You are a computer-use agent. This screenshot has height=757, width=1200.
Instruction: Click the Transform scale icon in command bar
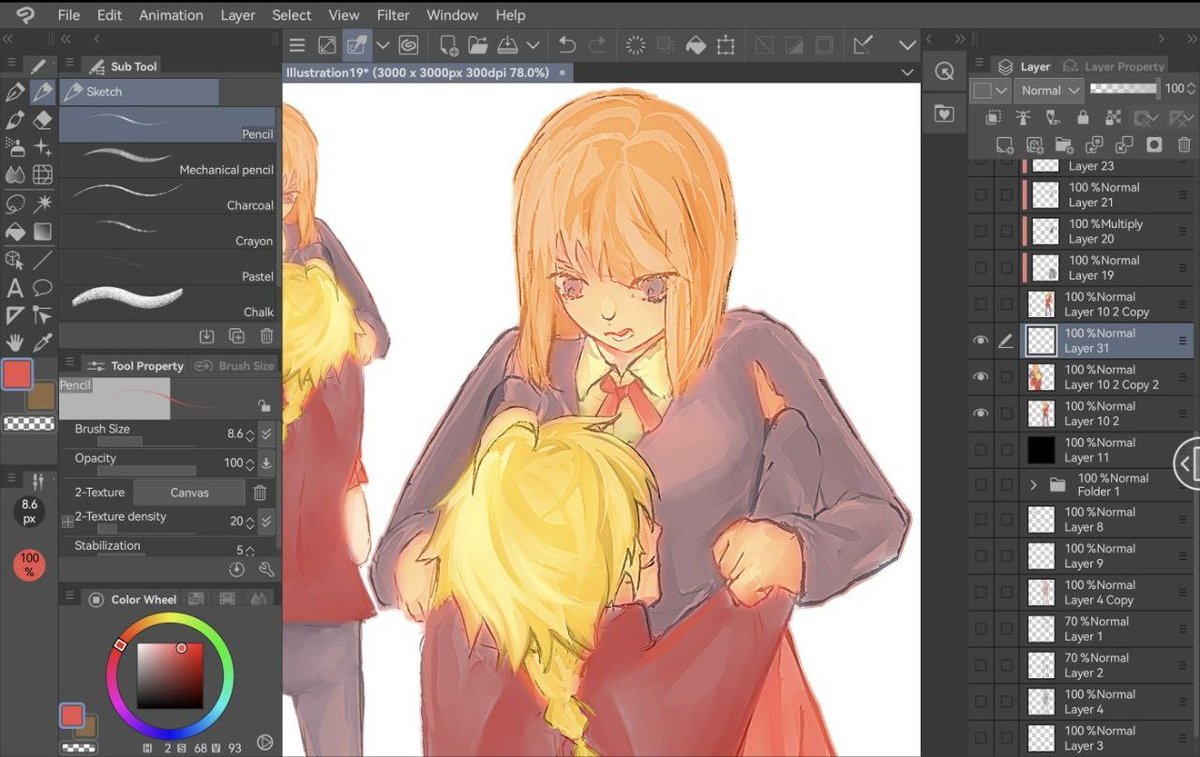point(726,45)
